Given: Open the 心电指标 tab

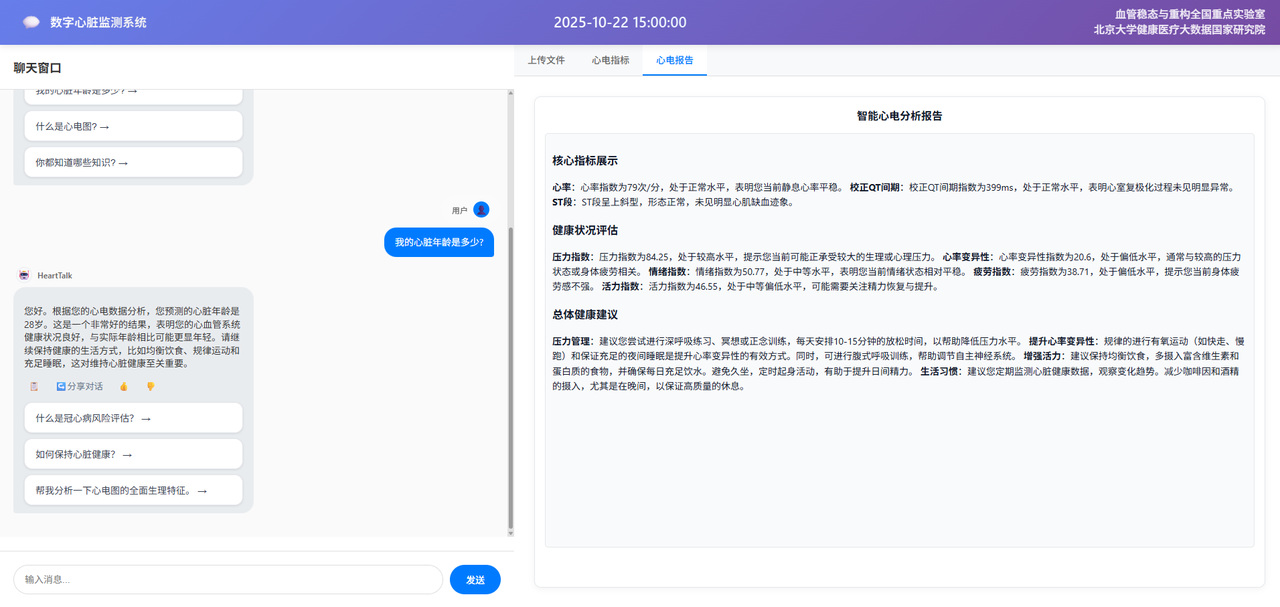Looking at the screenshot, I should [x=610, y=60].
